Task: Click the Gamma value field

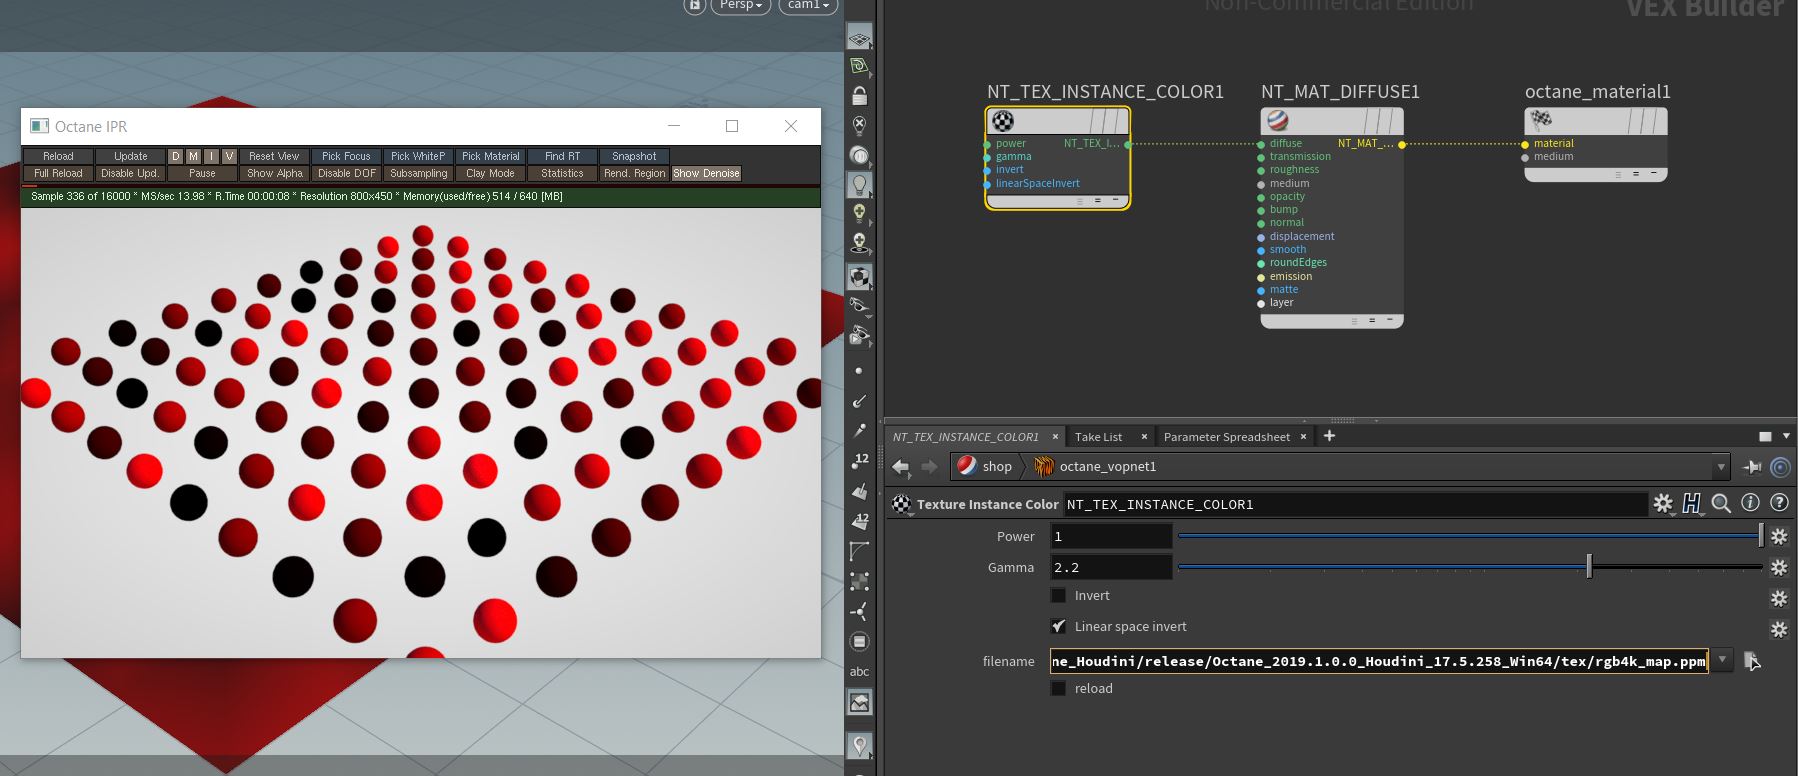Action: 1110,568
